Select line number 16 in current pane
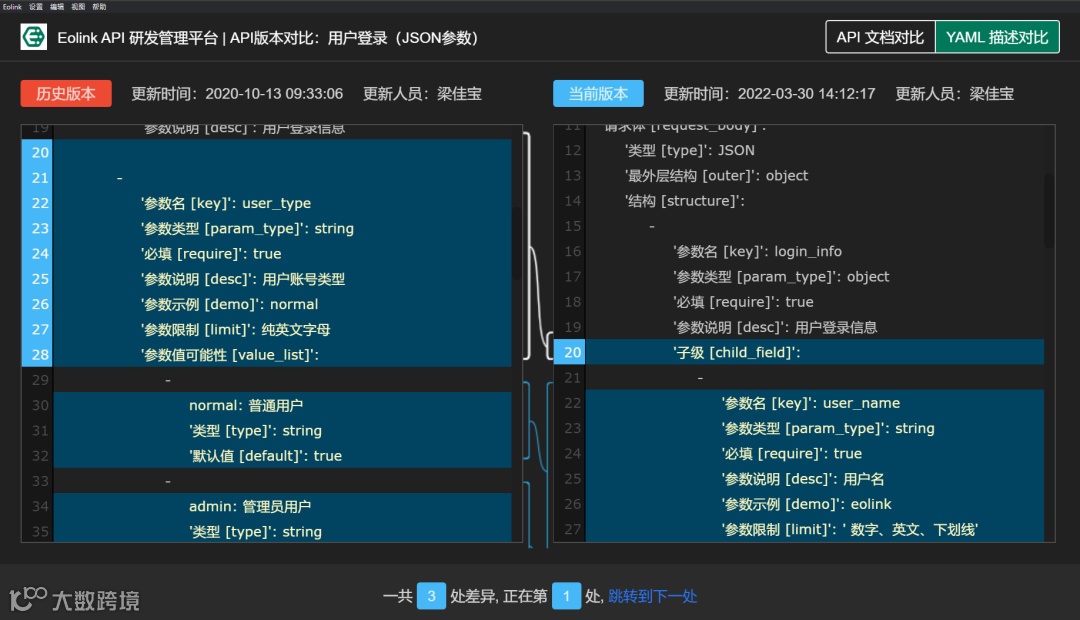The width and height of the screenshot is (1080, 620). click(572, 251)
